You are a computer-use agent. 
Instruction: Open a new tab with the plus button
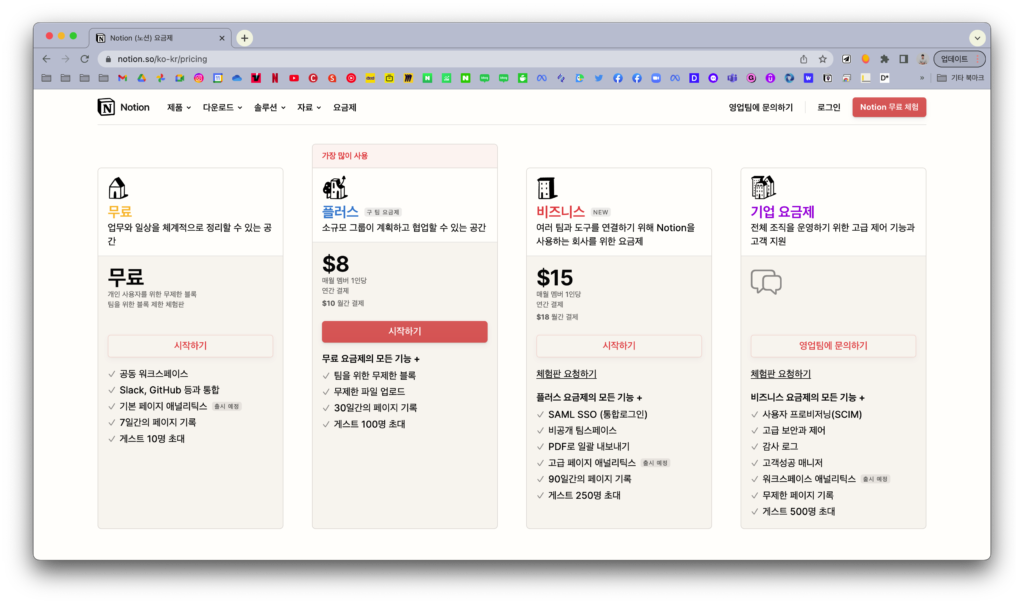(244, 37)
